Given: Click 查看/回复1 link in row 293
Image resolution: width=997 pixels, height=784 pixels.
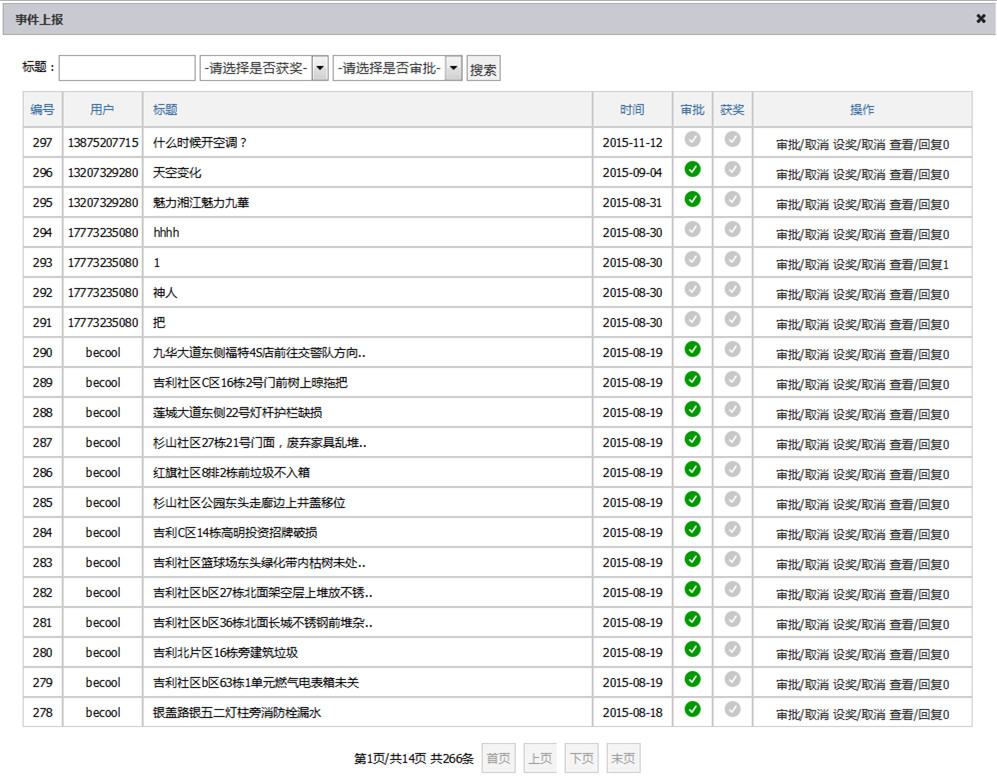Looking at the screenshot, I should click(x=919, y=265).
